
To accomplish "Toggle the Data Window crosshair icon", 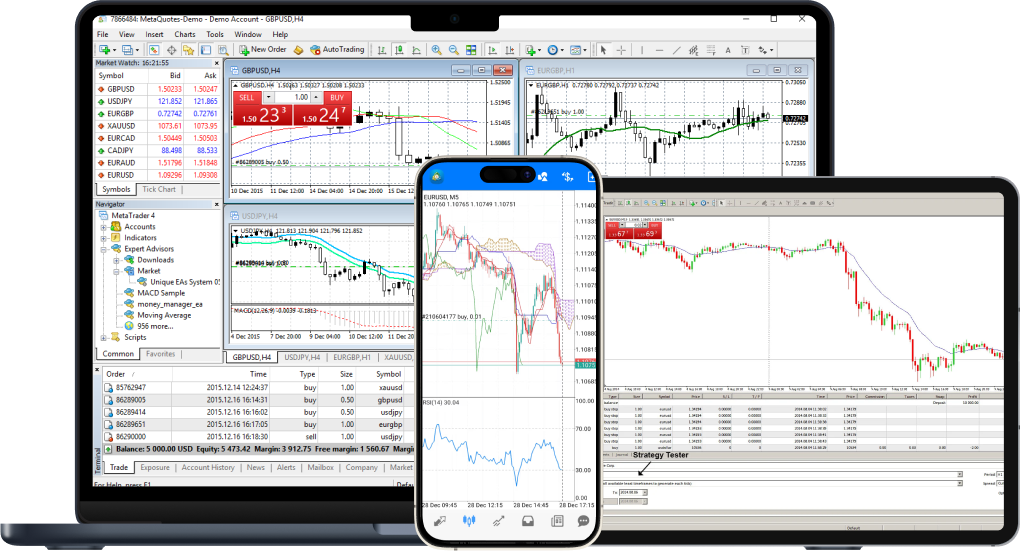I will [172, 50].
